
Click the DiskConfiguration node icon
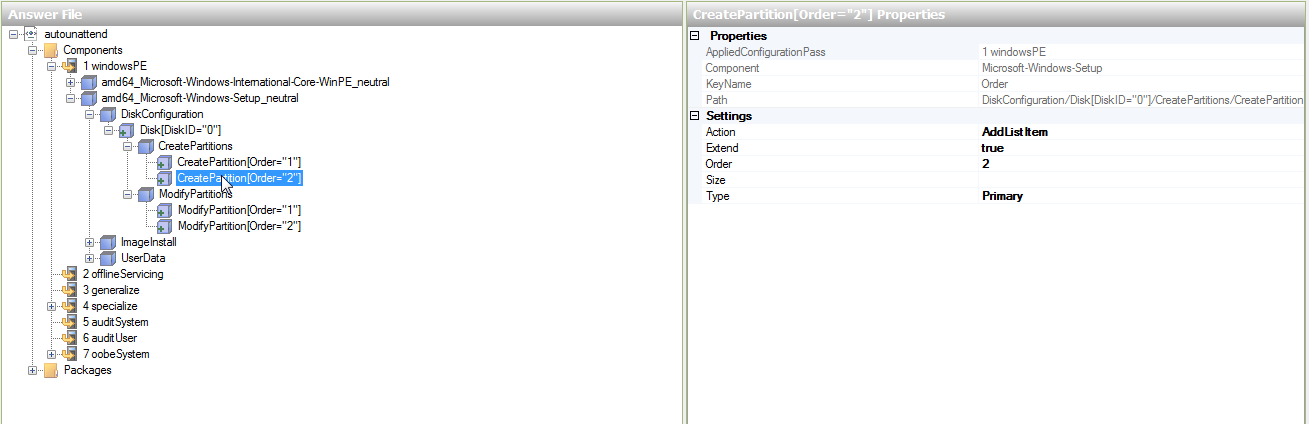pyautogui.click(x=107, y=114)
